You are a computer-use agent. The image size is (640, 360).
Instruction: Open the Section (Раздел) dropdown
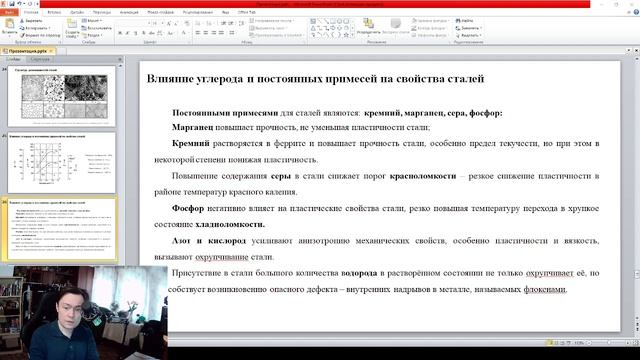pos(93,36)
